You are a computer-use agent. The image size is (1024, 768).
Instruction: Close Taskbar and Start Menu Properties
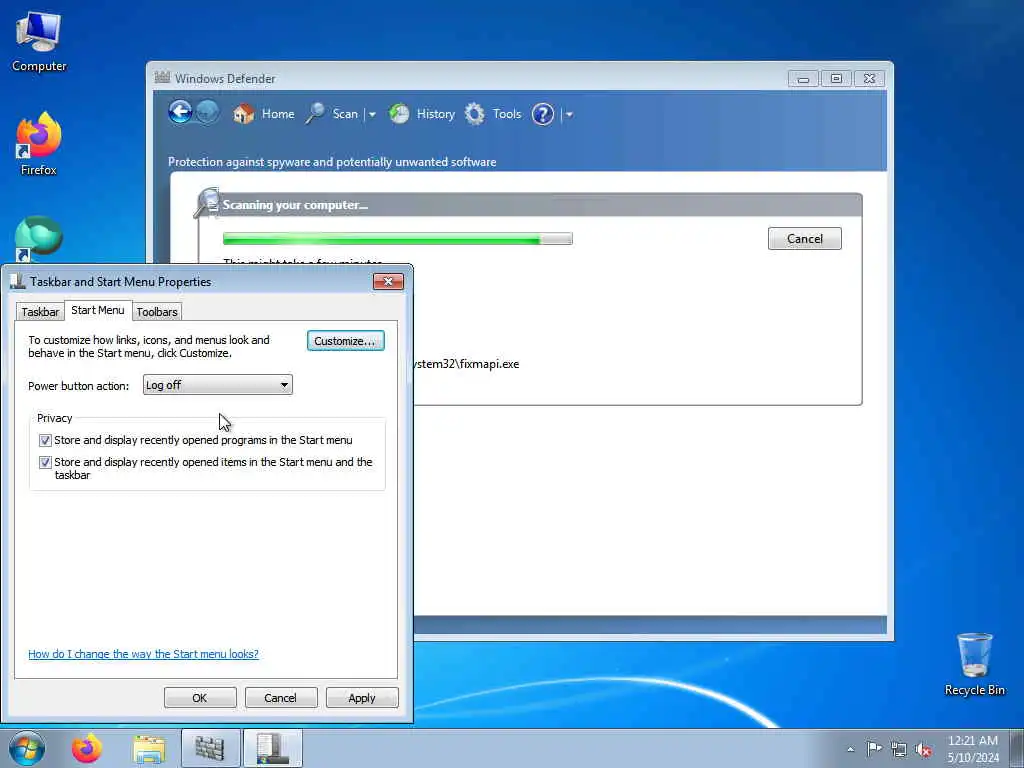pos(388,281)
